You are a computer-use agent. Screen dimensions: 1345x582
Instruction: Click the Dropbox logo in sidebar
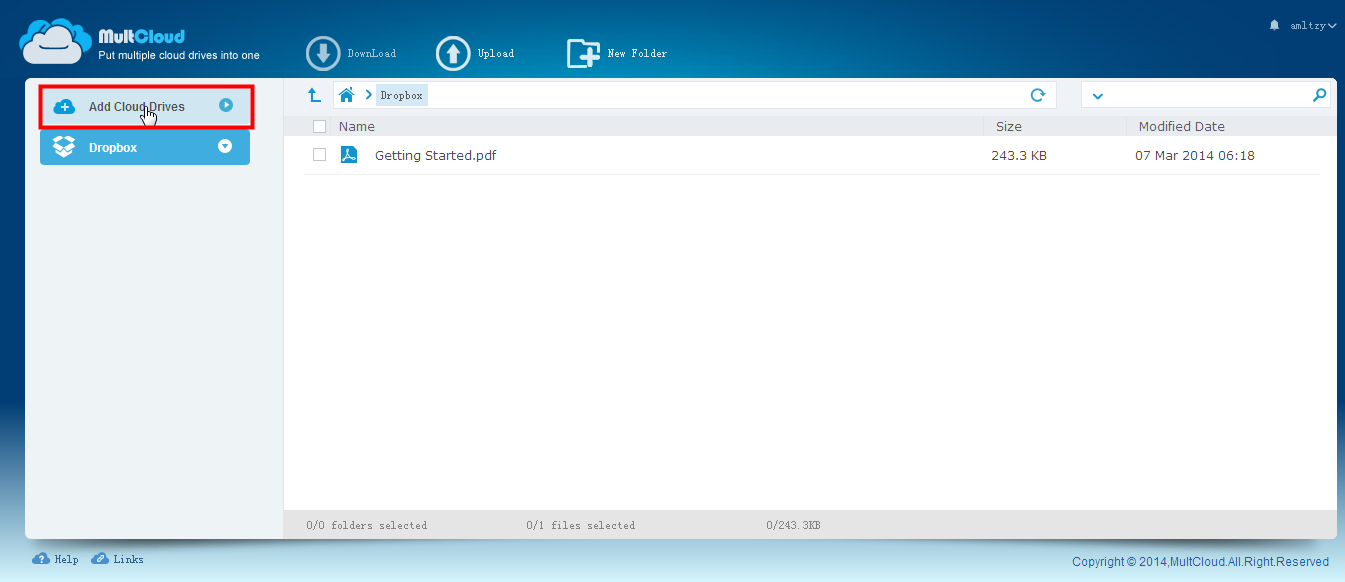[x=64, y=147]
